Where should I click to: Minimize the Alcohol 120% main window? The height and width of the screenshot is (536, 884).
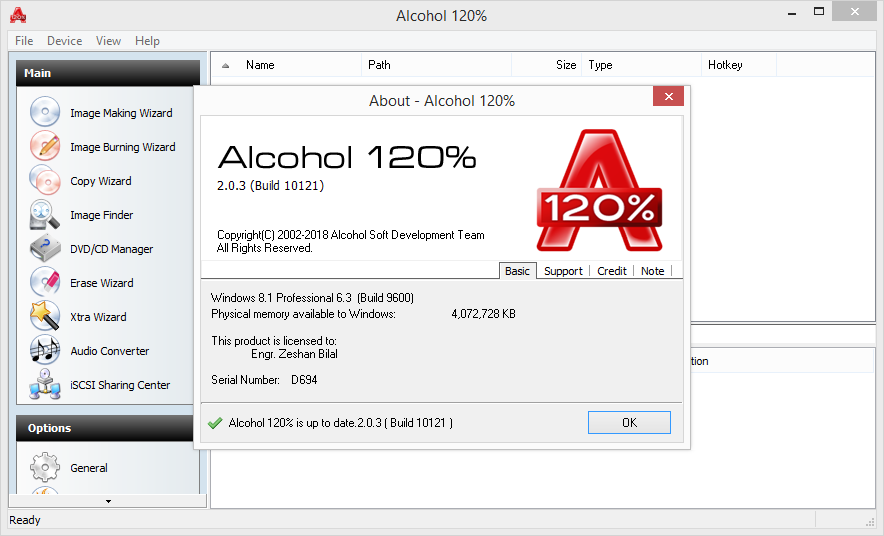coord(792,13)
